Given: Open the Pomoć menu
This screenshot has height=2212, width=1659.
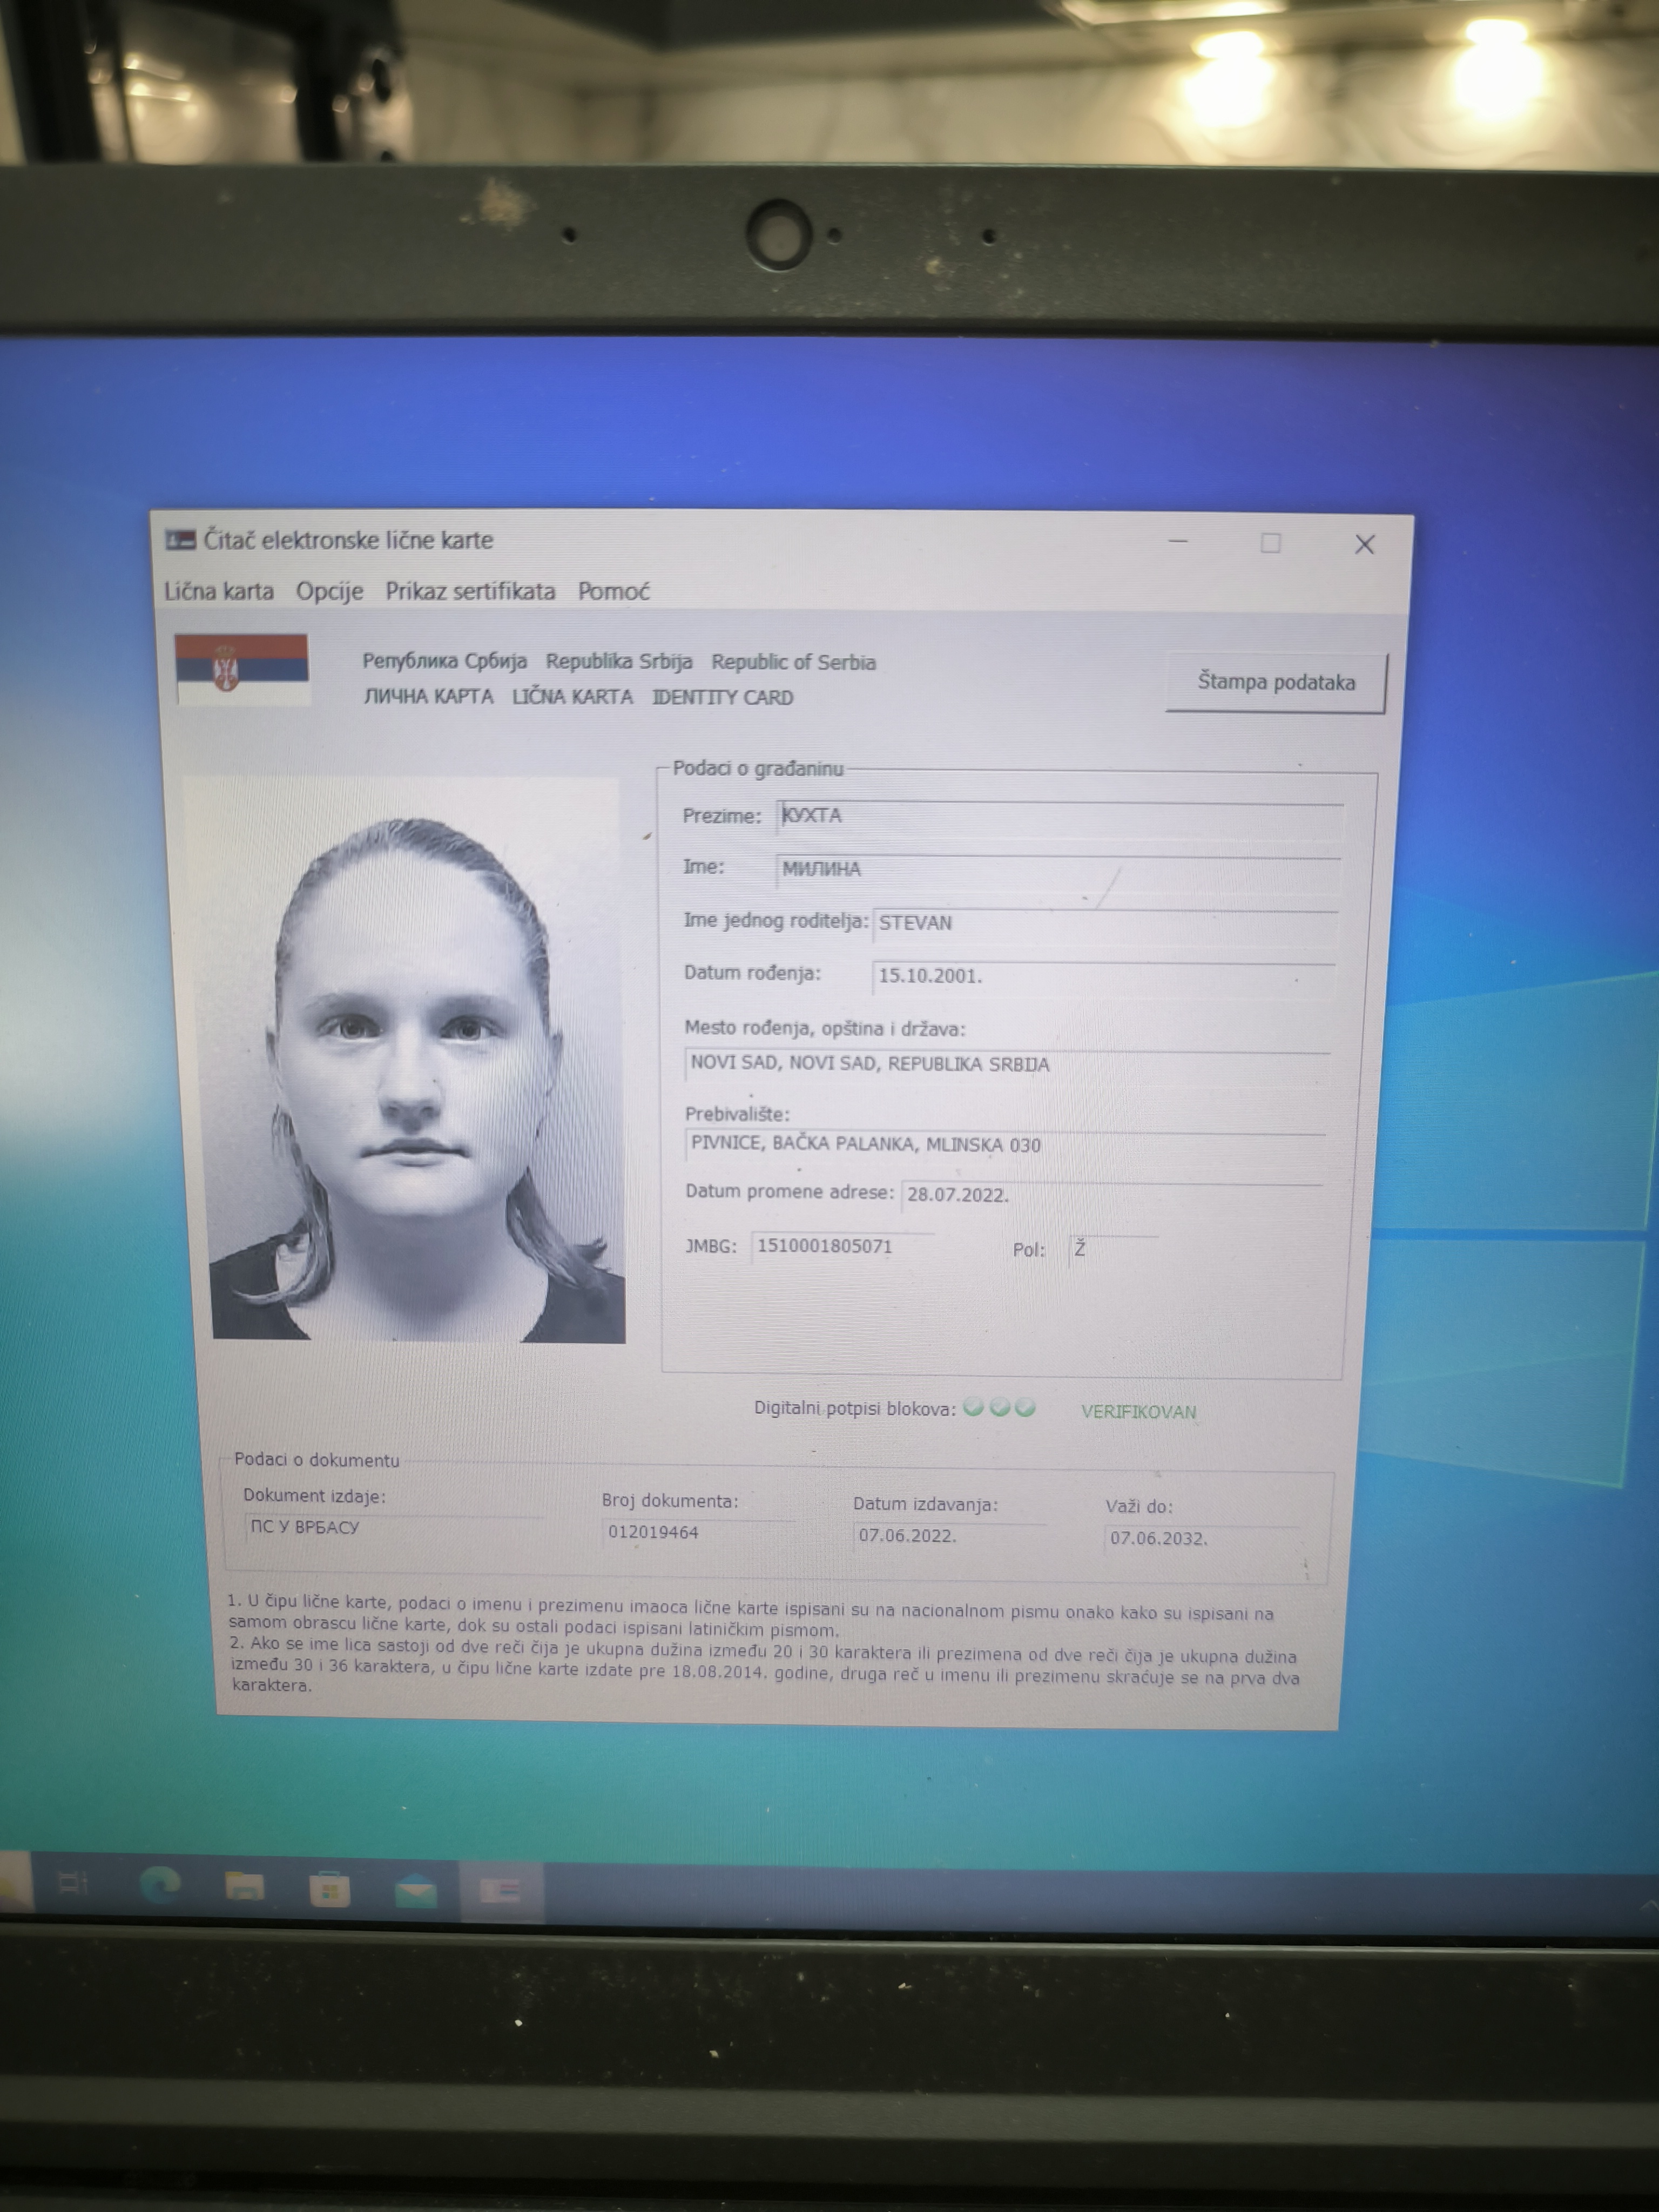Looking at the screenshot, I should click(x=613, y=592).
